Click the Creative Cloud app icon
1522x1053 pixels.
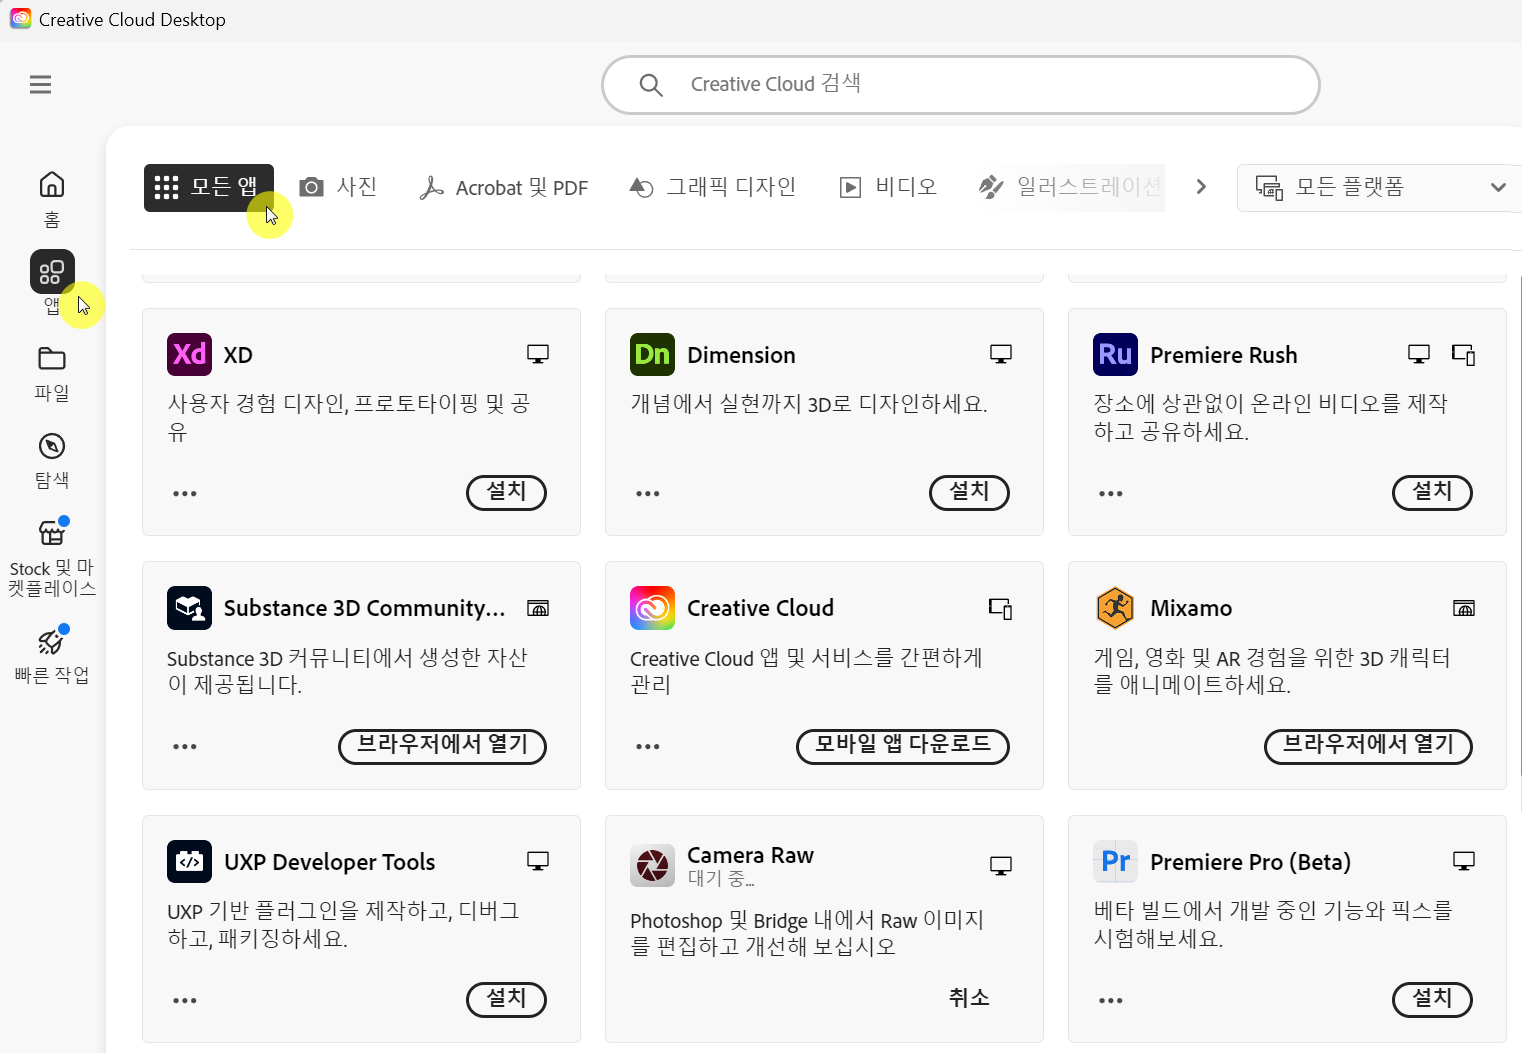point(652,608)
